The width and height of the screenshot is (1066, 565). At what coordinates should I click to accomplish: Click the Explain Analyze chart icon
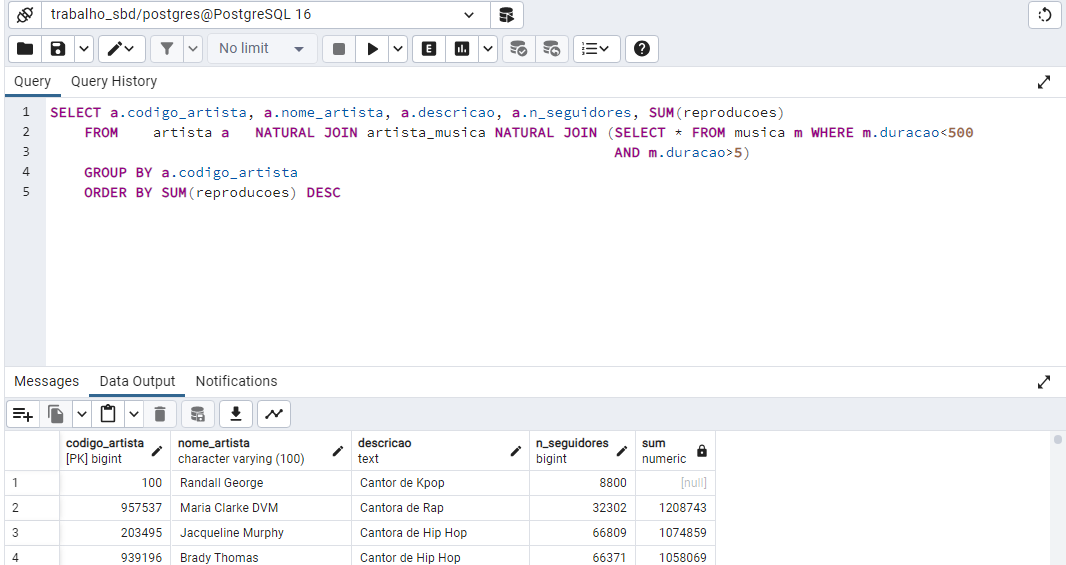click(x=462, y=49)
